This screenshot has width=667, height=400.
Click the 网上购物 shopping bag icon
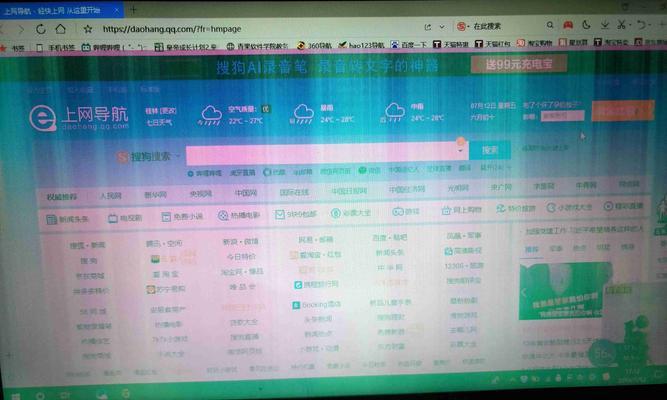(446, 210)
